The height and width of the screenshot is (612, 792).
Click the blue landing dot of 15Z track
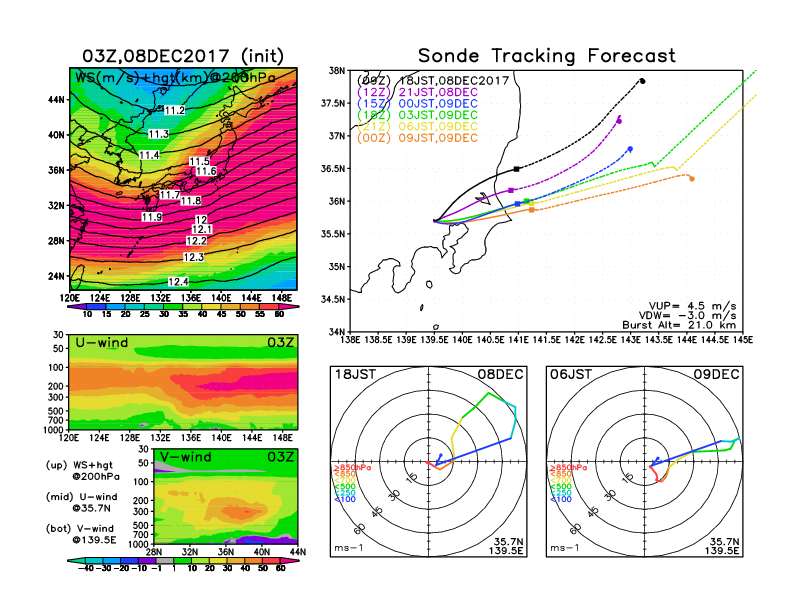[630, 149]
